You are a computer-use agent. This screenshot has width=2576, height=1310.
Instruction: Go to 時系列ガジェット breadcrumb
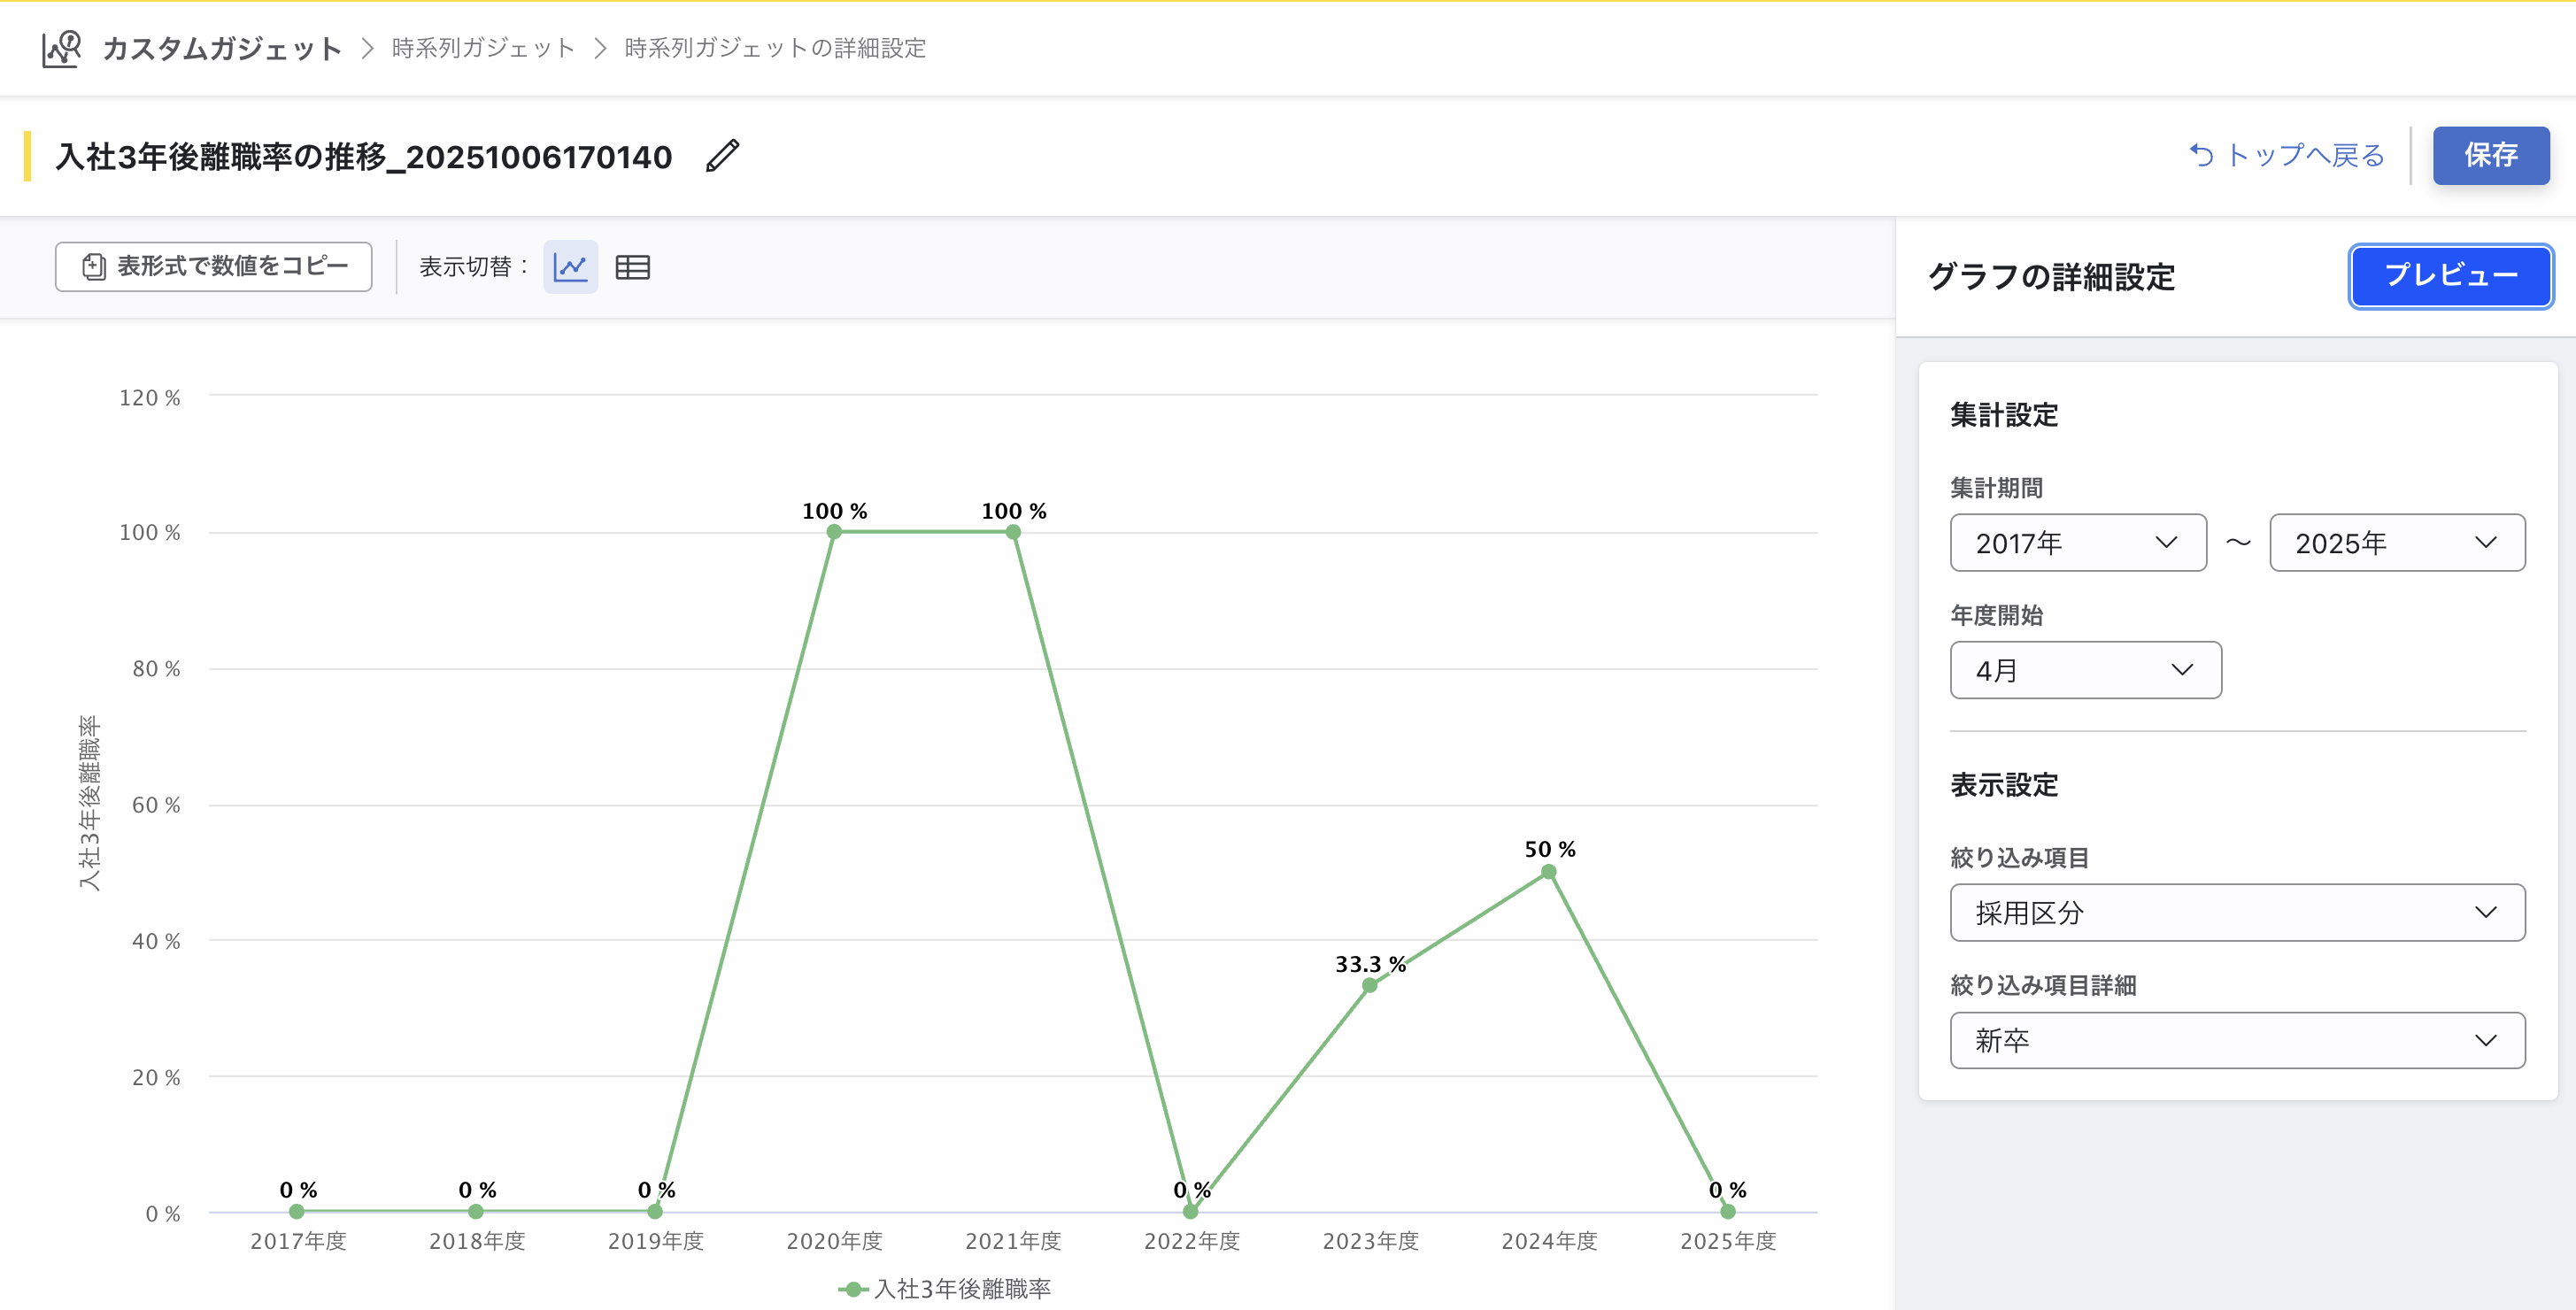coord(483,48)
